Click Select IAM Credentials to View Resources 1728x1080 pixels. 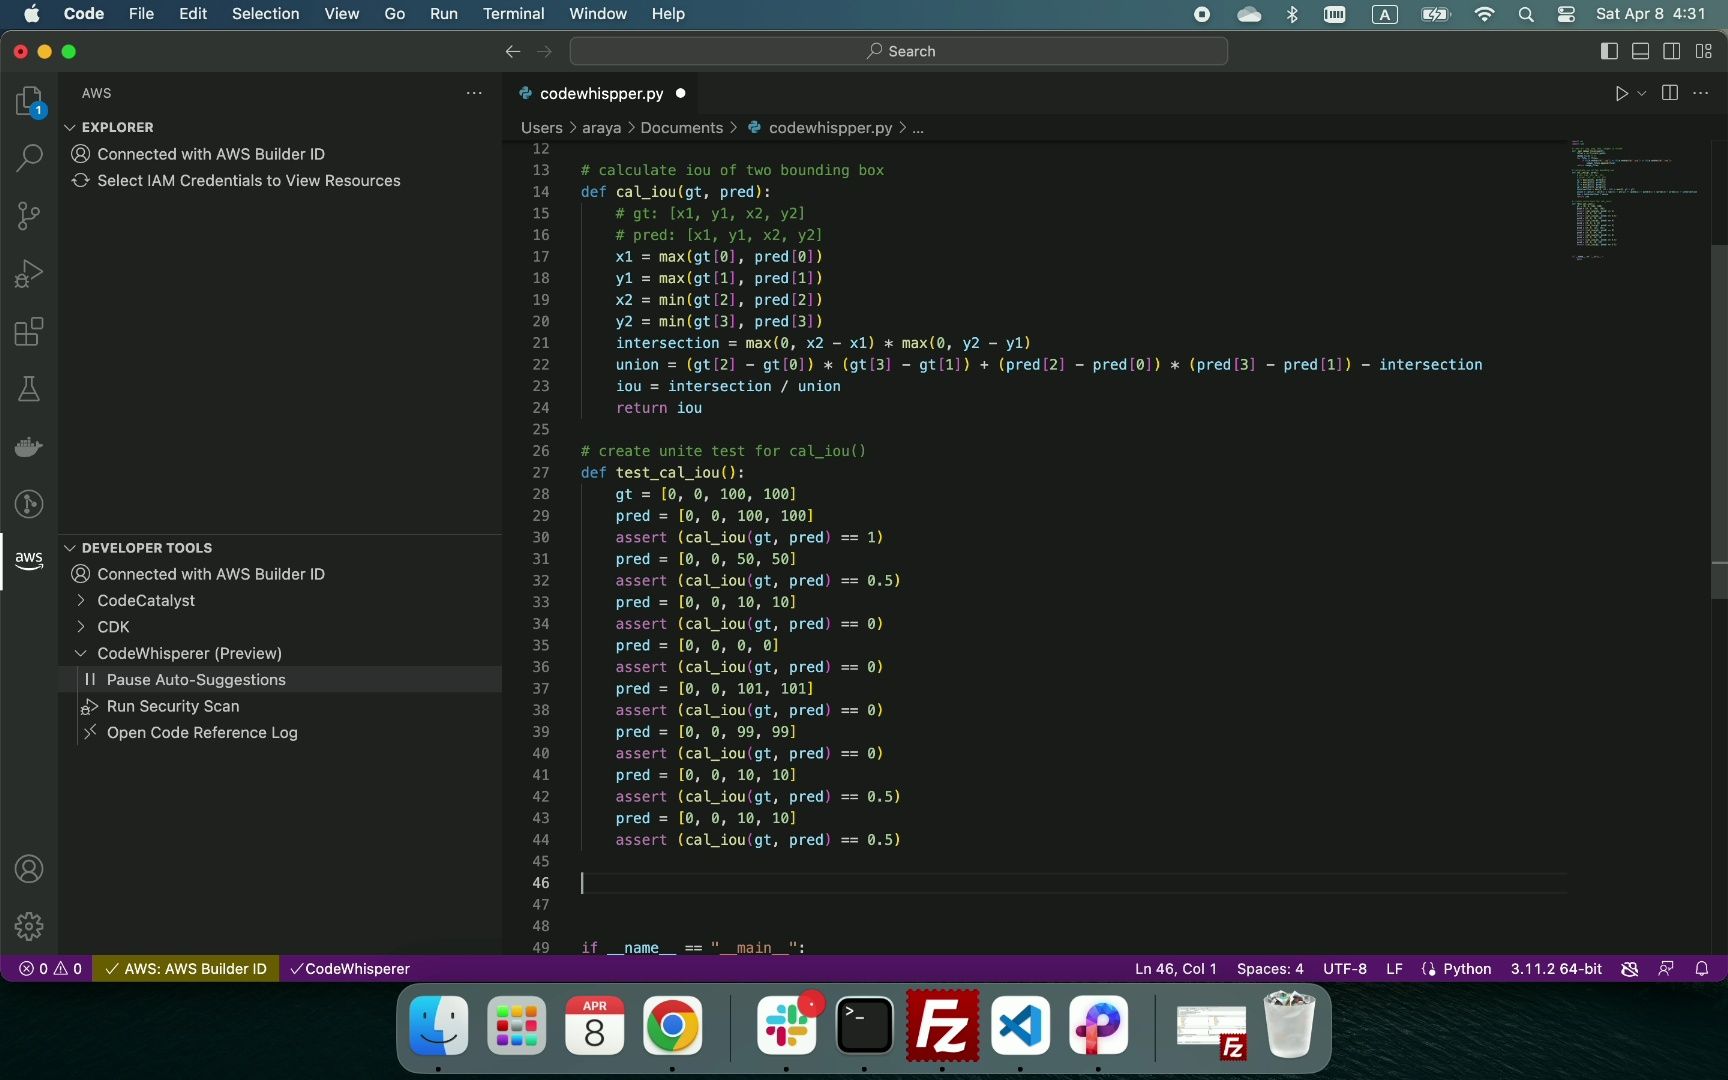pos(248,181)
